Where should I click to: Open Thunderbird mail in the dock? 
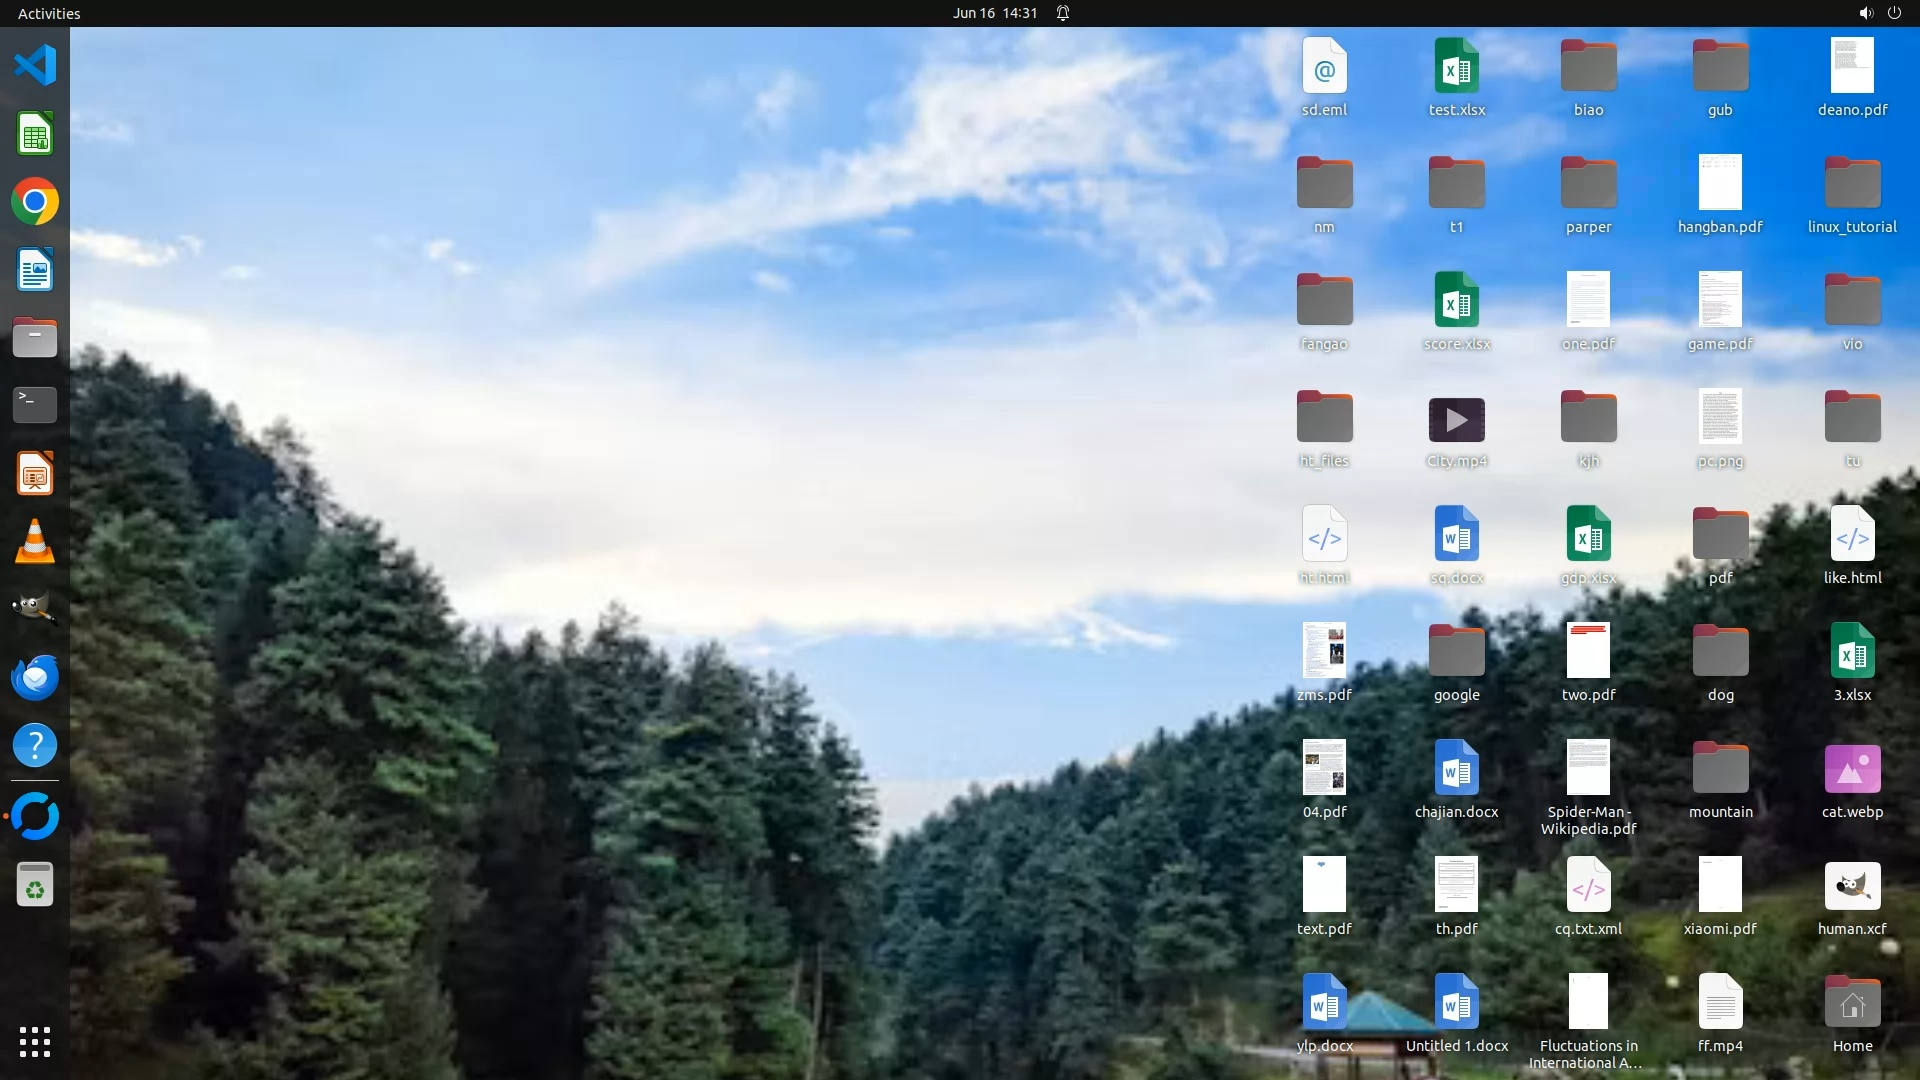point(35,677)
